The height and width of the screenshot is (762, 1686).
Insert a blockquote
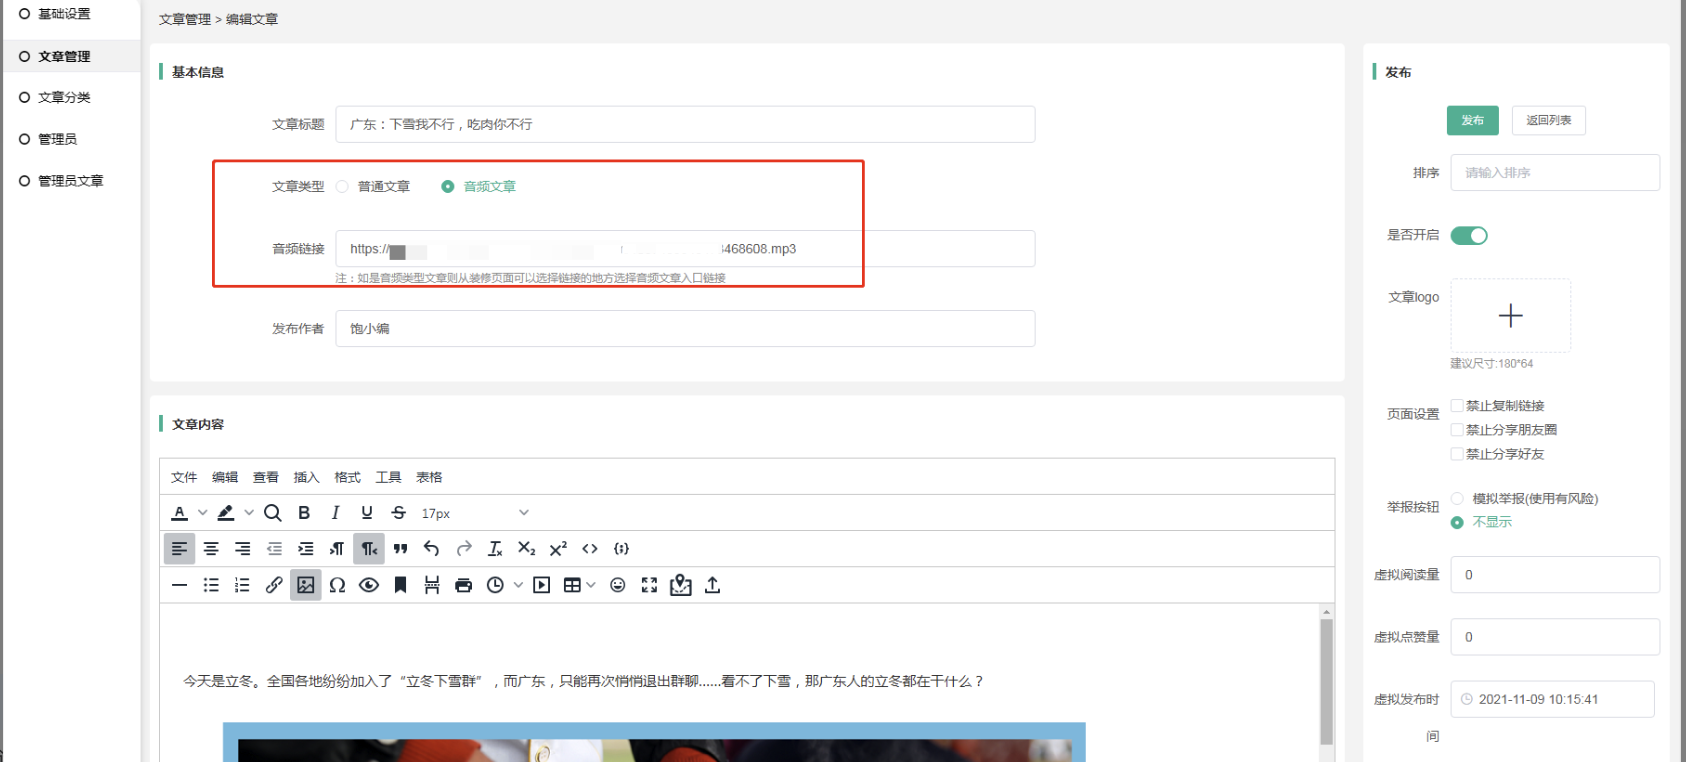[401, 549]
